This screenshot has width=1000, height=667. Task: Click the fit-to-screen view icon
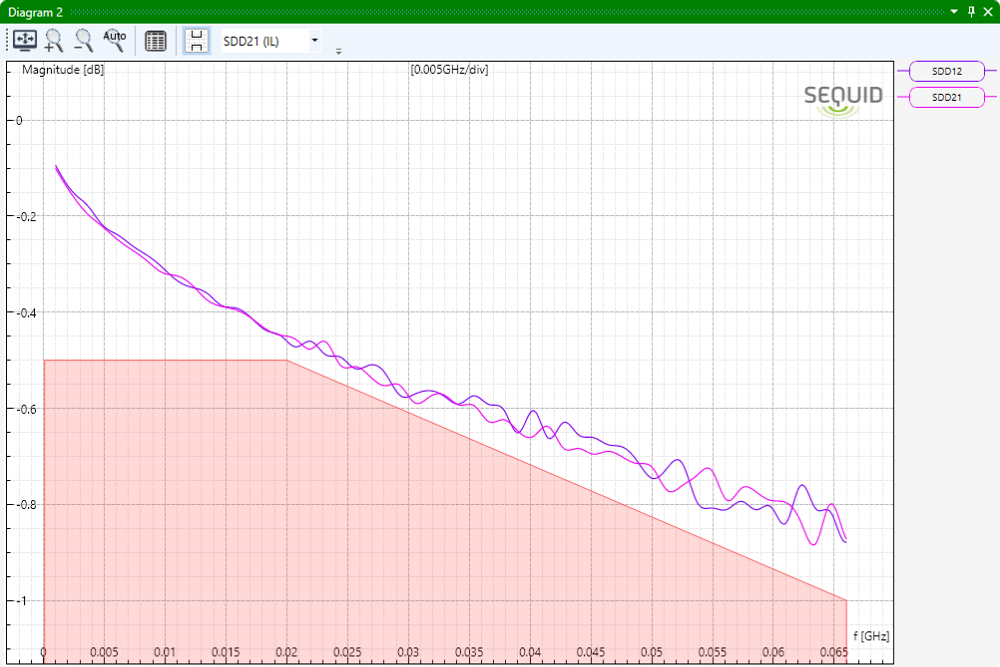(x=24, y=41)
